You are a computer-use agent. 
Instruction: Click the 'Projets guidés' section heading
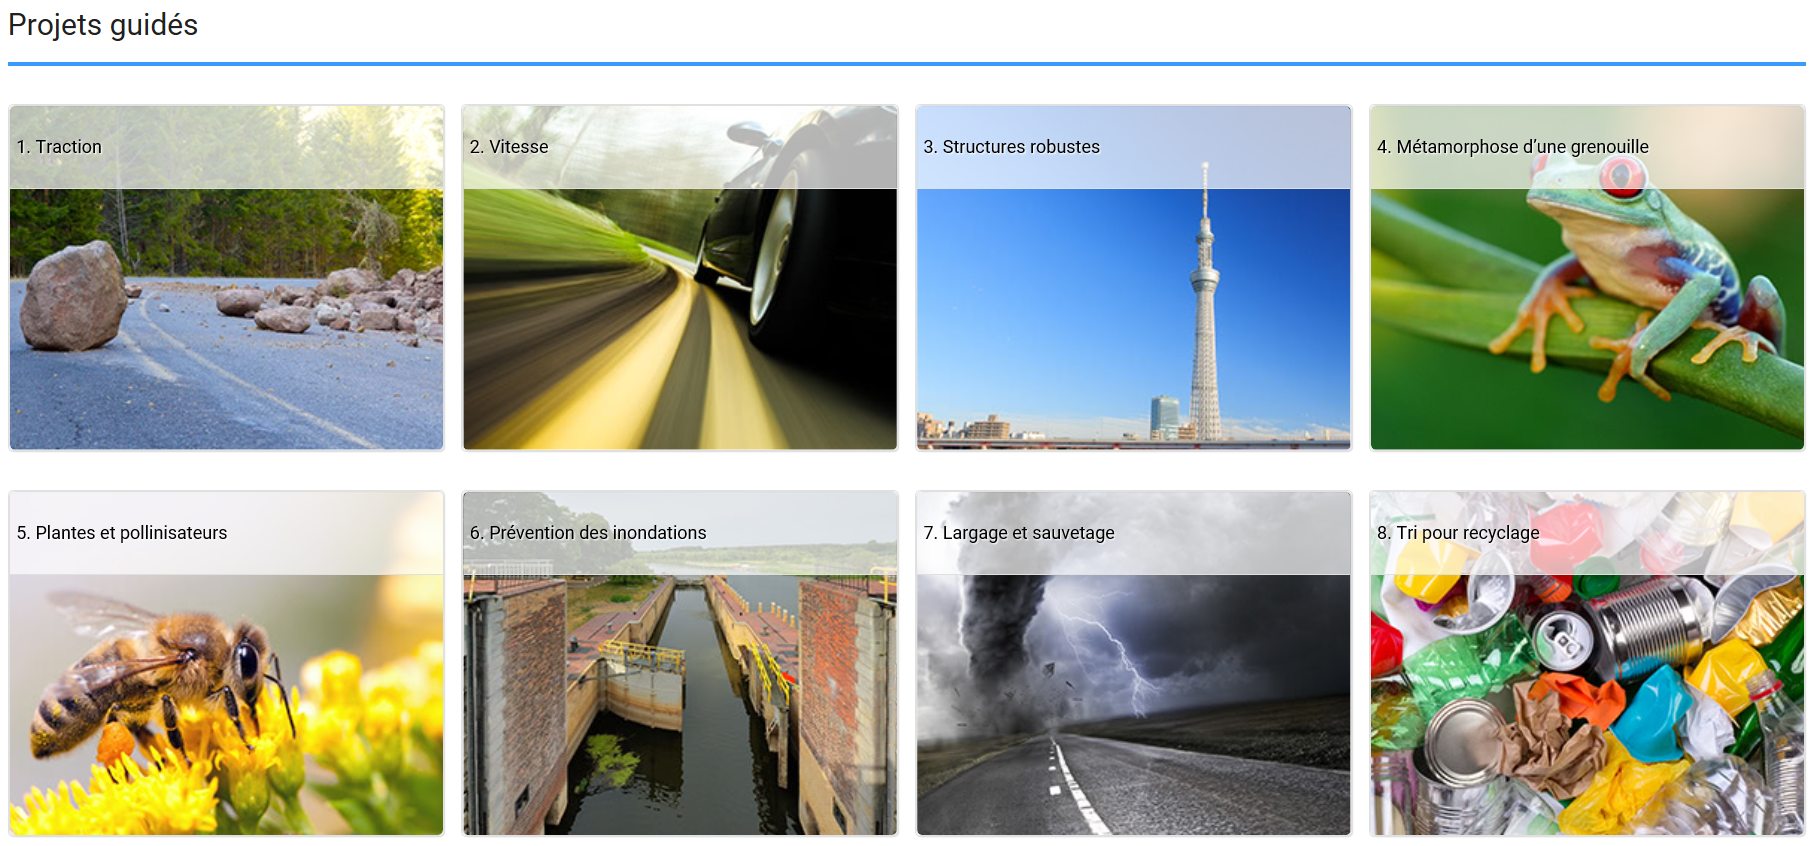103,25
